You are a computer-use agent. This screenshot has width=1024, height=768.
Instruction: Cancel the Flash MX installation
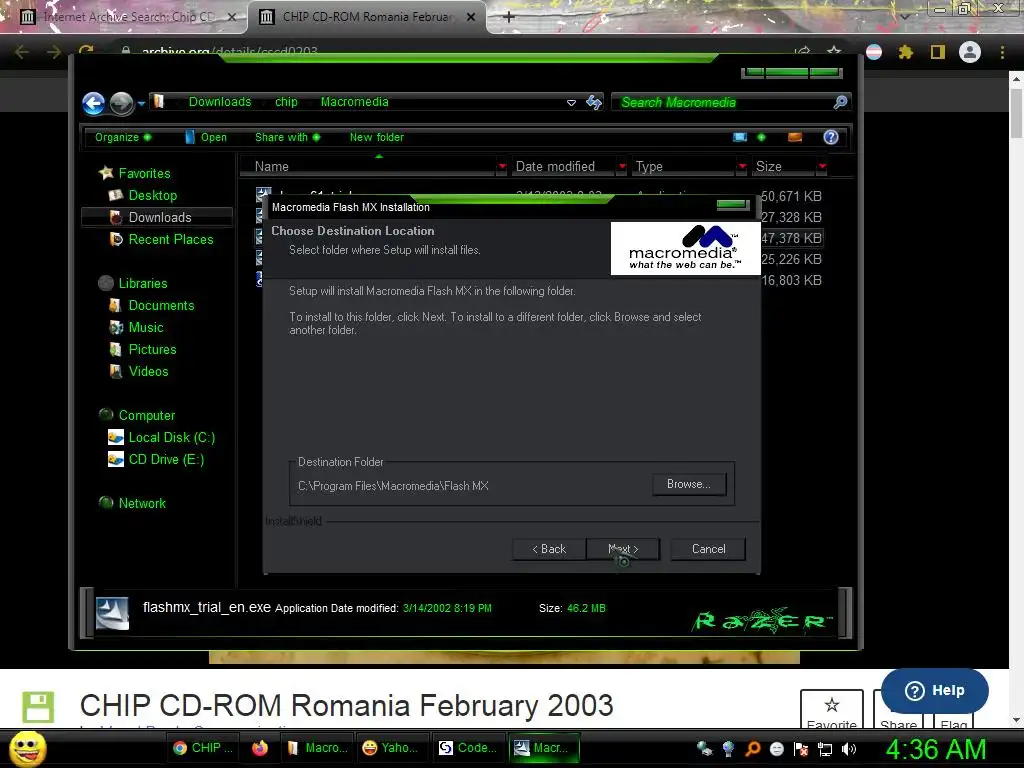pyautogui.click(x=709, y=549)
